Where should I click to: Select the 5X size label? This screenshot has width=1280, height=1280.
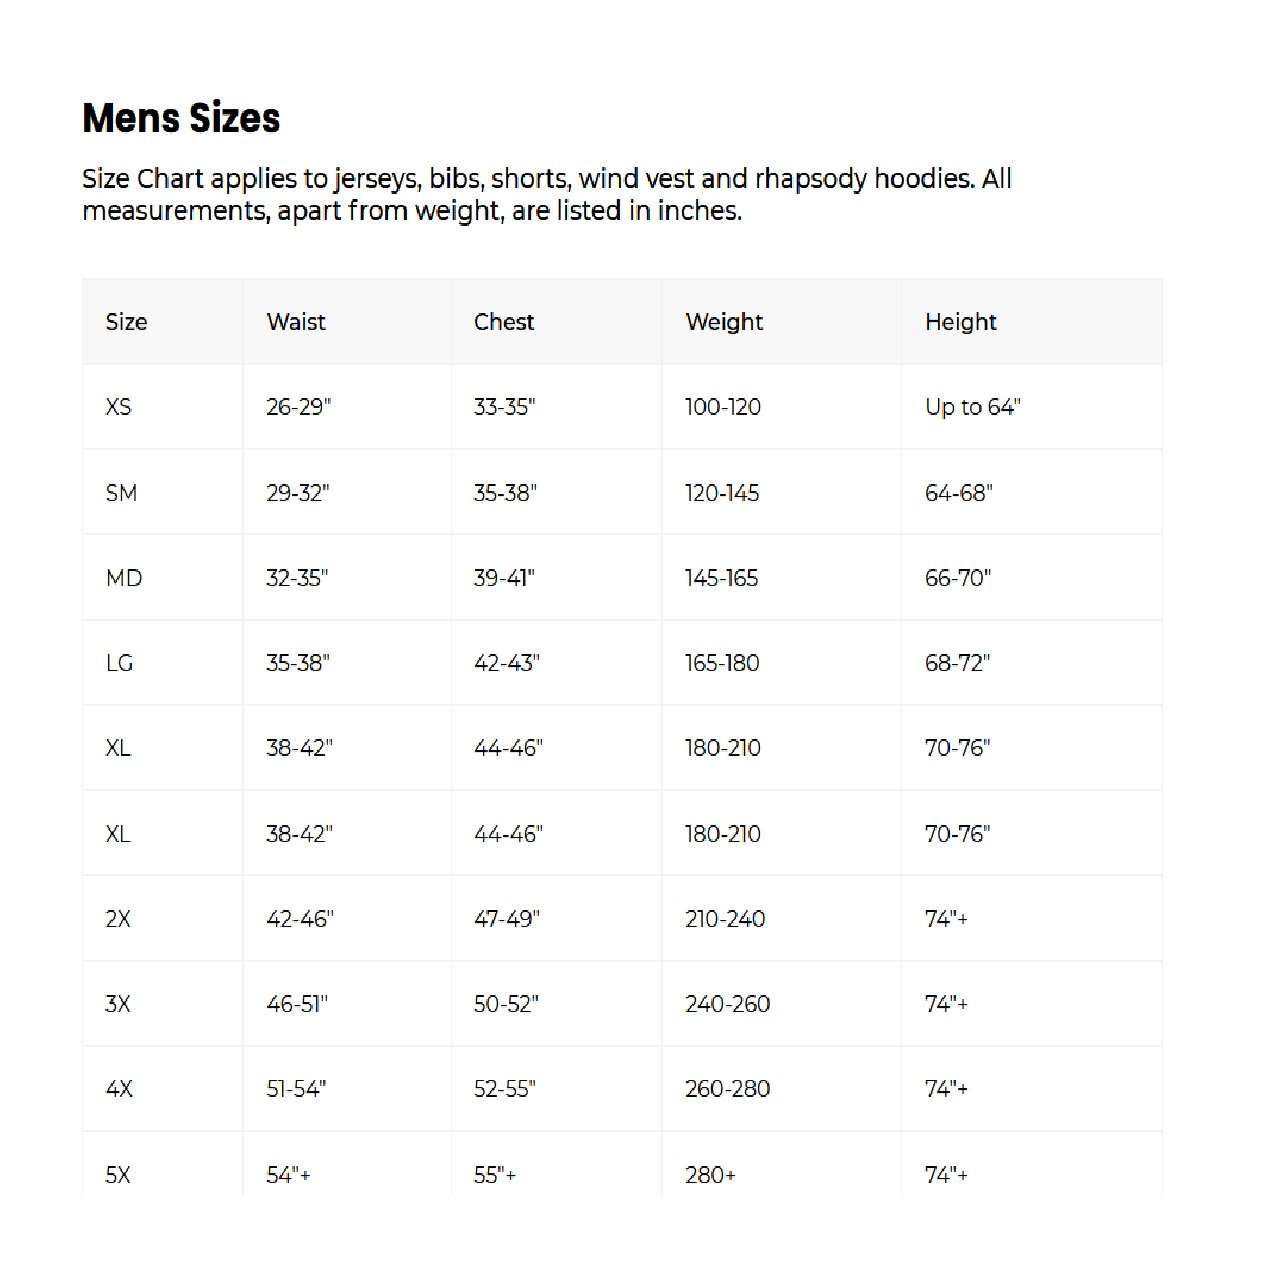coord(118,1175)
